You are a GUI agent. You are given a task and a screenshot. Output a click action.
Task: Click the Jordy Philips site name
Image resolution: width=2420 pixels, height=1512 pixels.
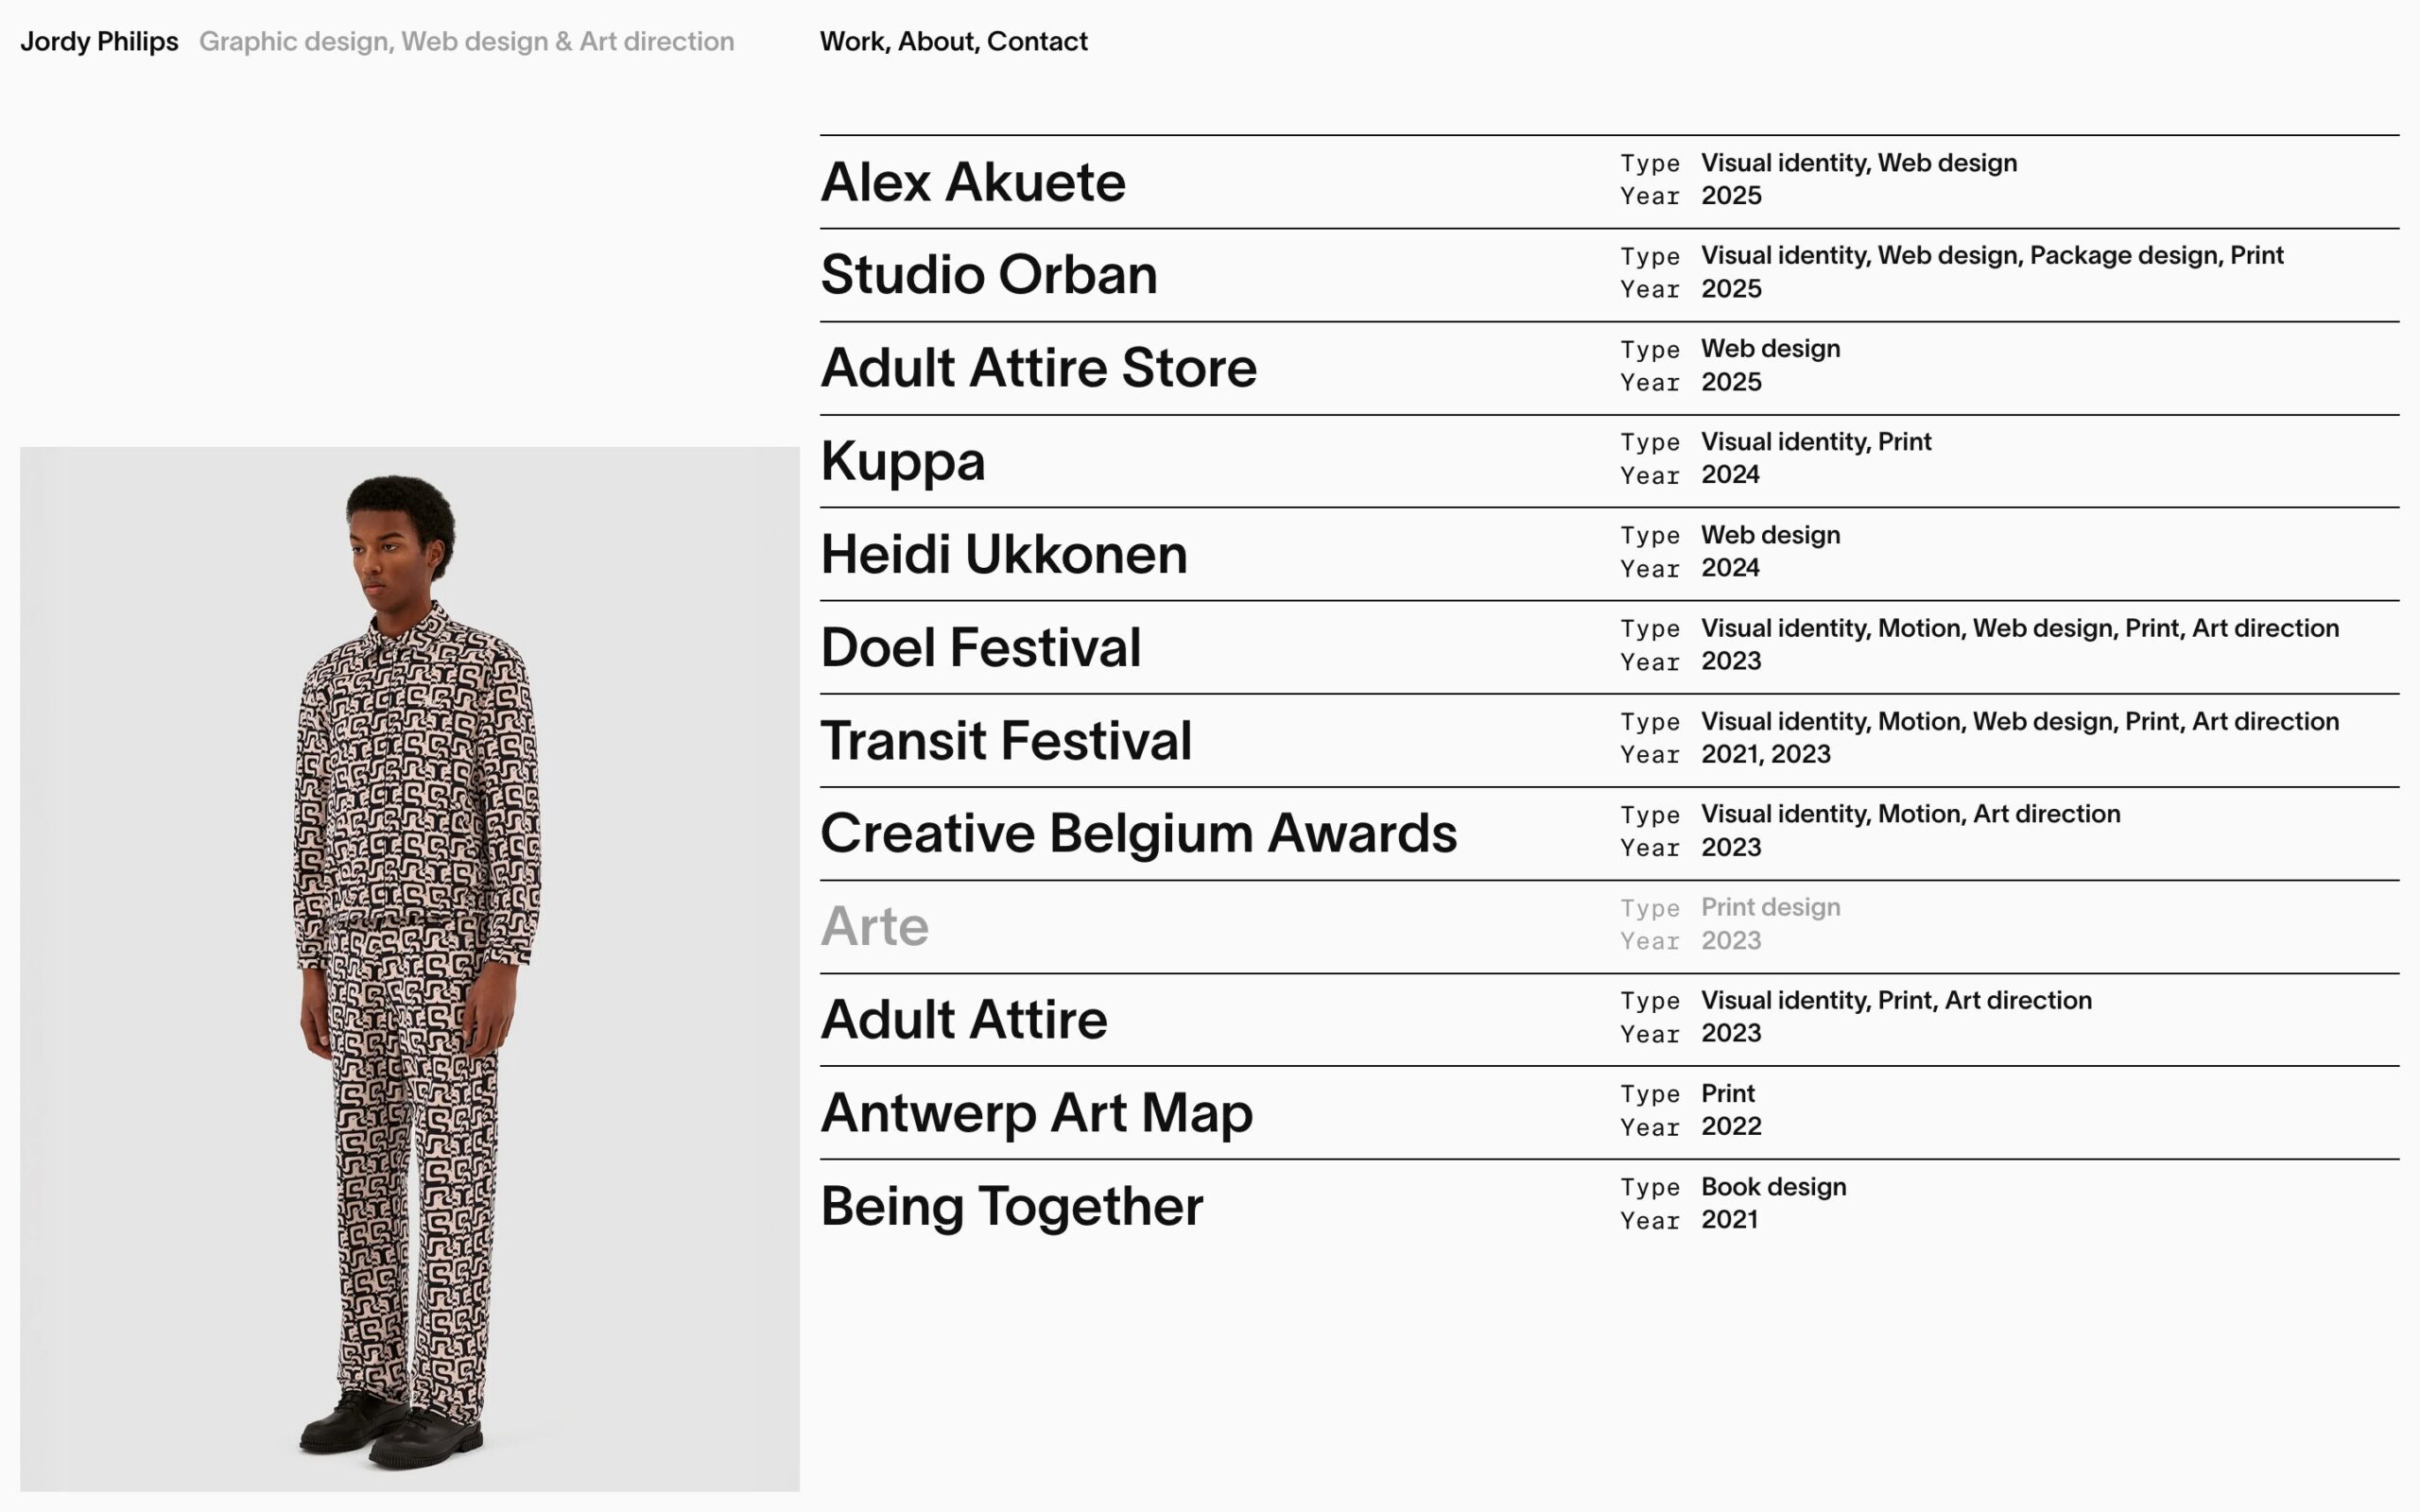pos(99,42)
